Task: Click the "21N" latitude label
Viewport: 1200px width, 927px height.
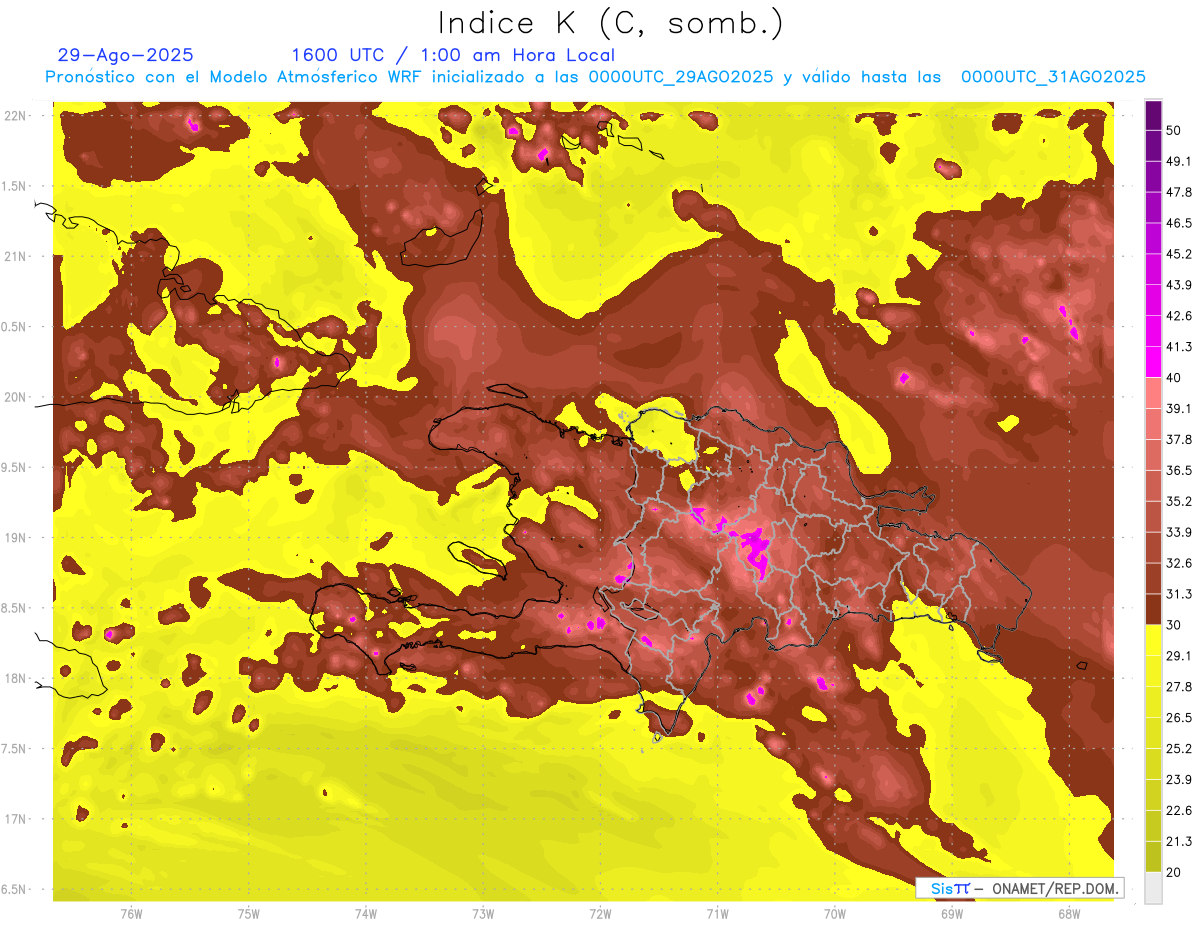Action: [16, 257]
